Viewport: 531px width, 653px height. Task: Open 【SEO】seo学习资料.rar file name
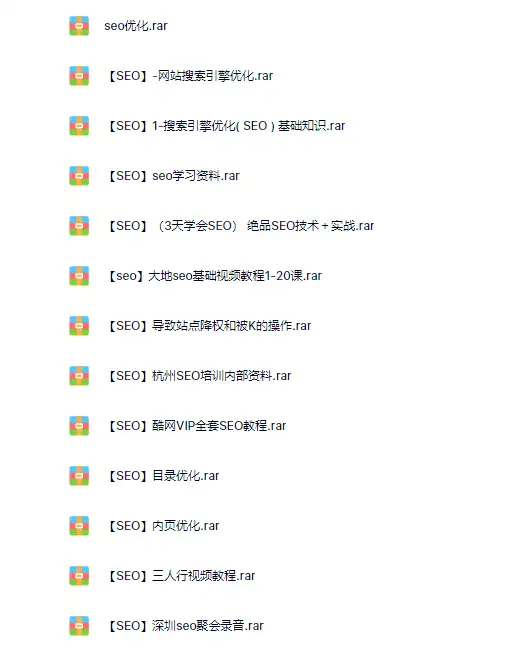pos(173,176)
